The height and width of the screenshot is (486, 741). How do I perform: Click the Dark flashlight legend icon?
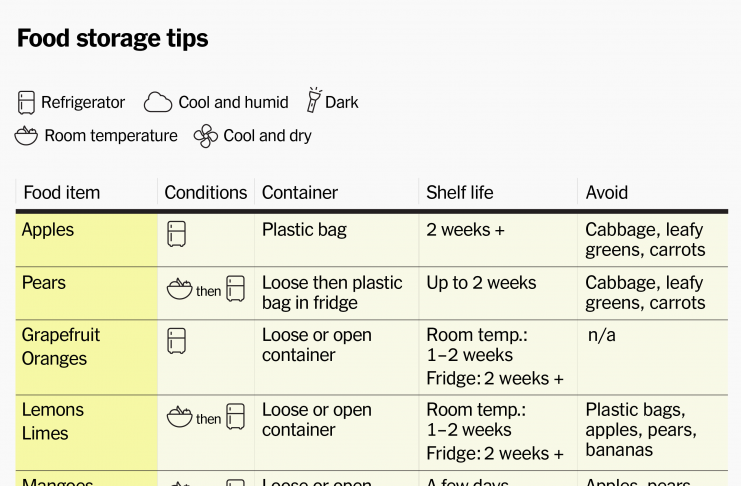tap(314, 100)
